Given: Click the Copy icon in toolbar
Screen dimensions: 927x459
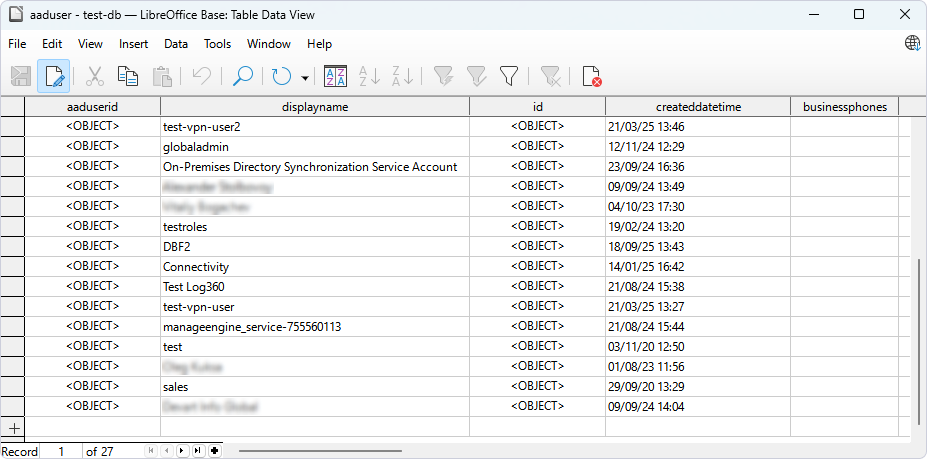Looking at the screenshot, I should 128,76.
